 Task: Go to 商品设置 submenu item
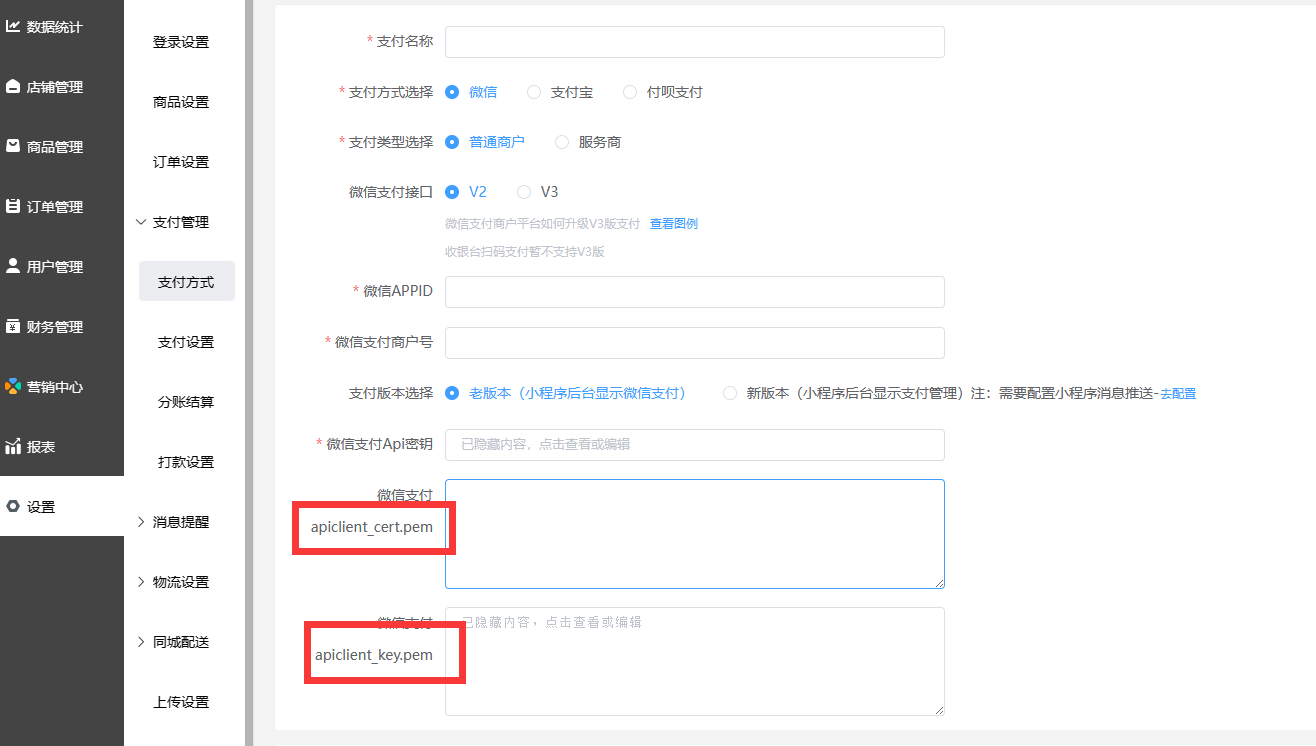[181, 102]
